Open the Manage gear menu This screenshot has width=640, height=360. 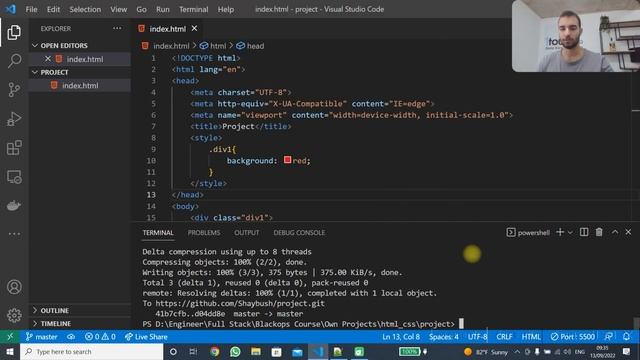(x=14, y=315)
